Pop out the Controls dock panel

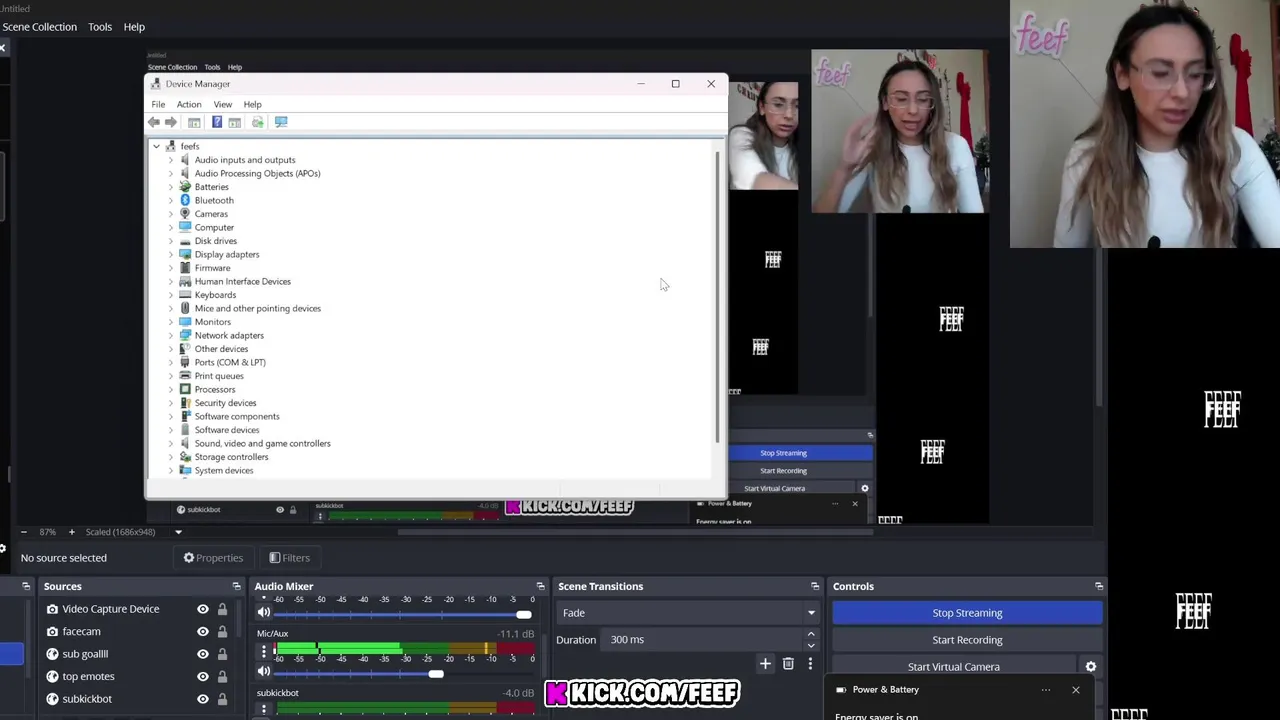pyautogui.click(x=1099, y=586)
